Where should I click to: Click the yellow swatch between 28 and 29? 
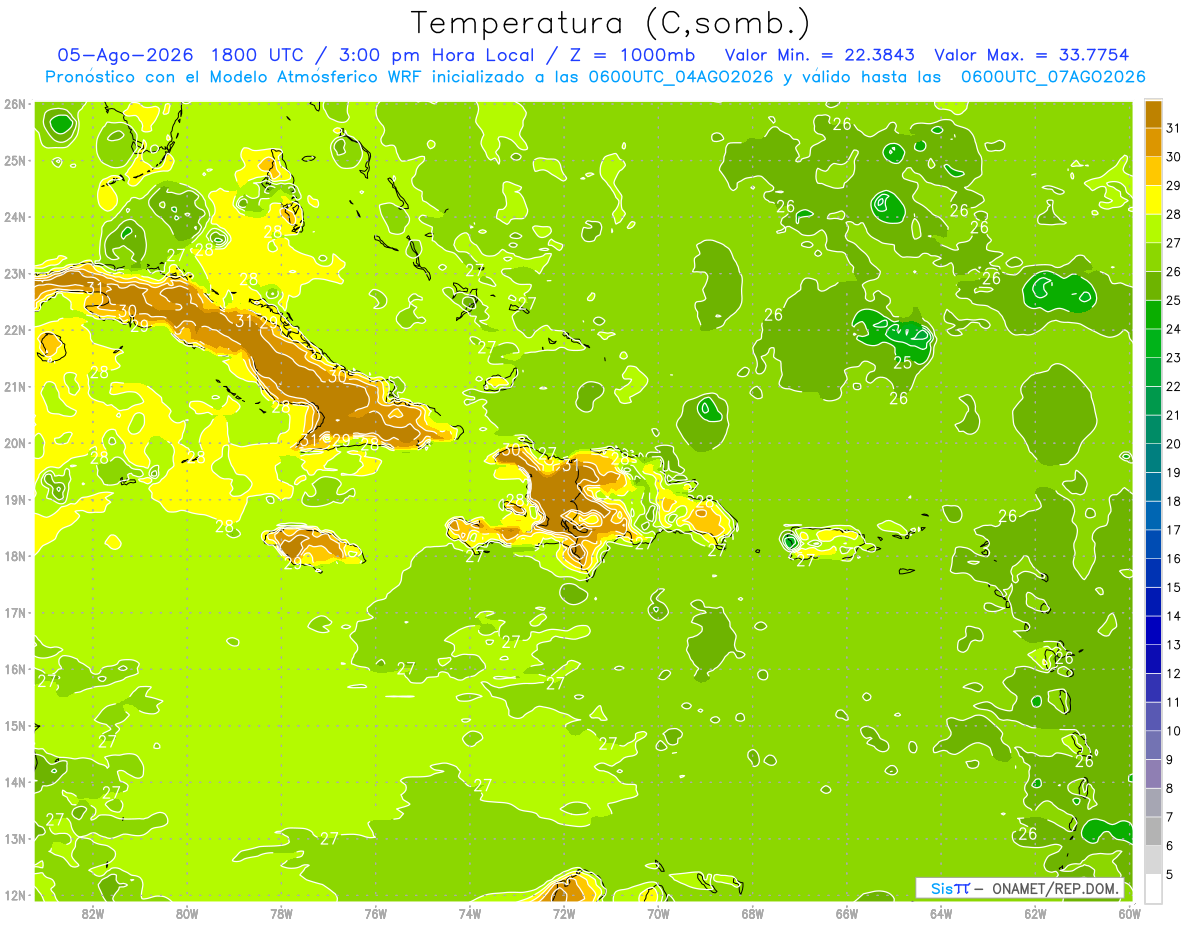1153,200
